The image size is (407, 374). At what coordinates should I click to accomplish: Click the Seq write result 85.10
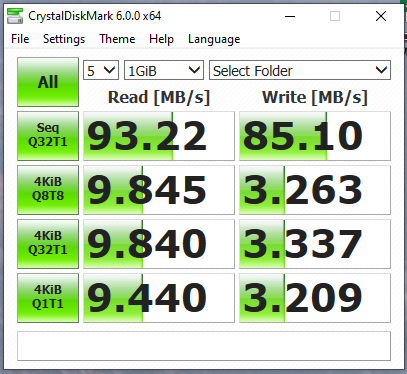(315, 136)
